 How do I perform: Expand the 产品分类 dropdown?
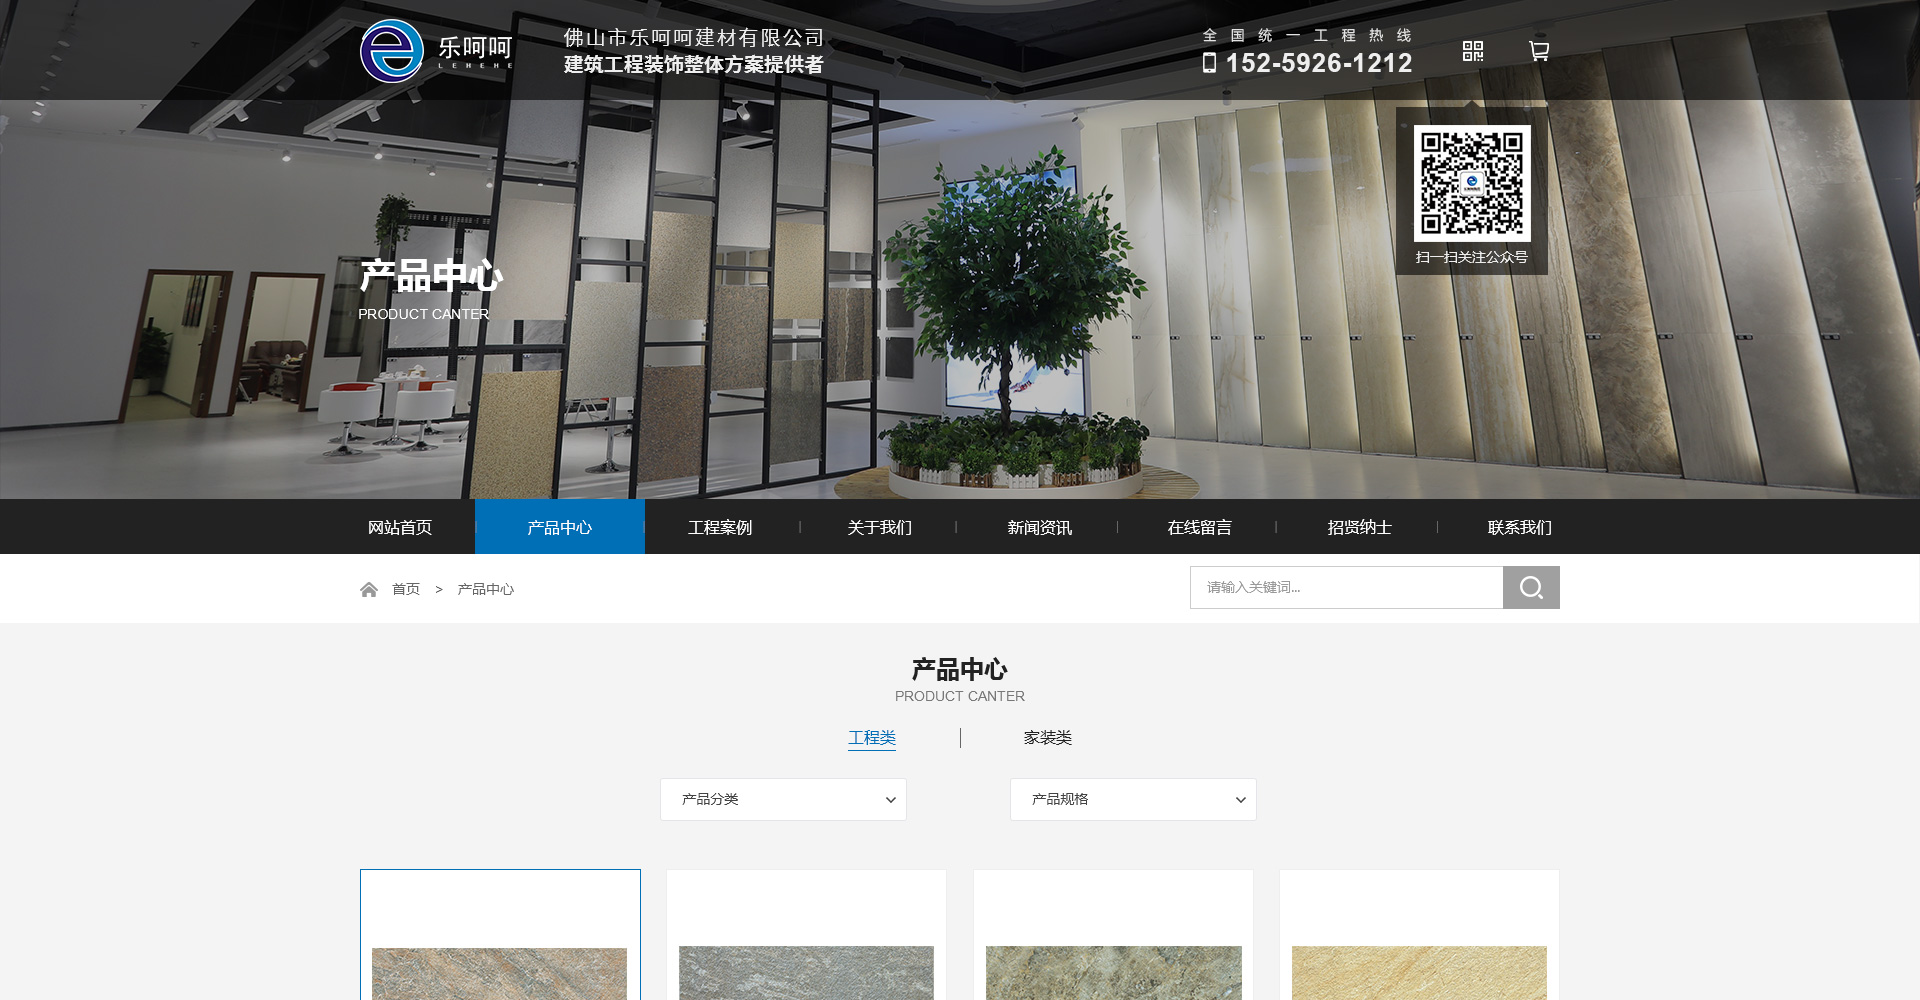click(x=783, y=799)
